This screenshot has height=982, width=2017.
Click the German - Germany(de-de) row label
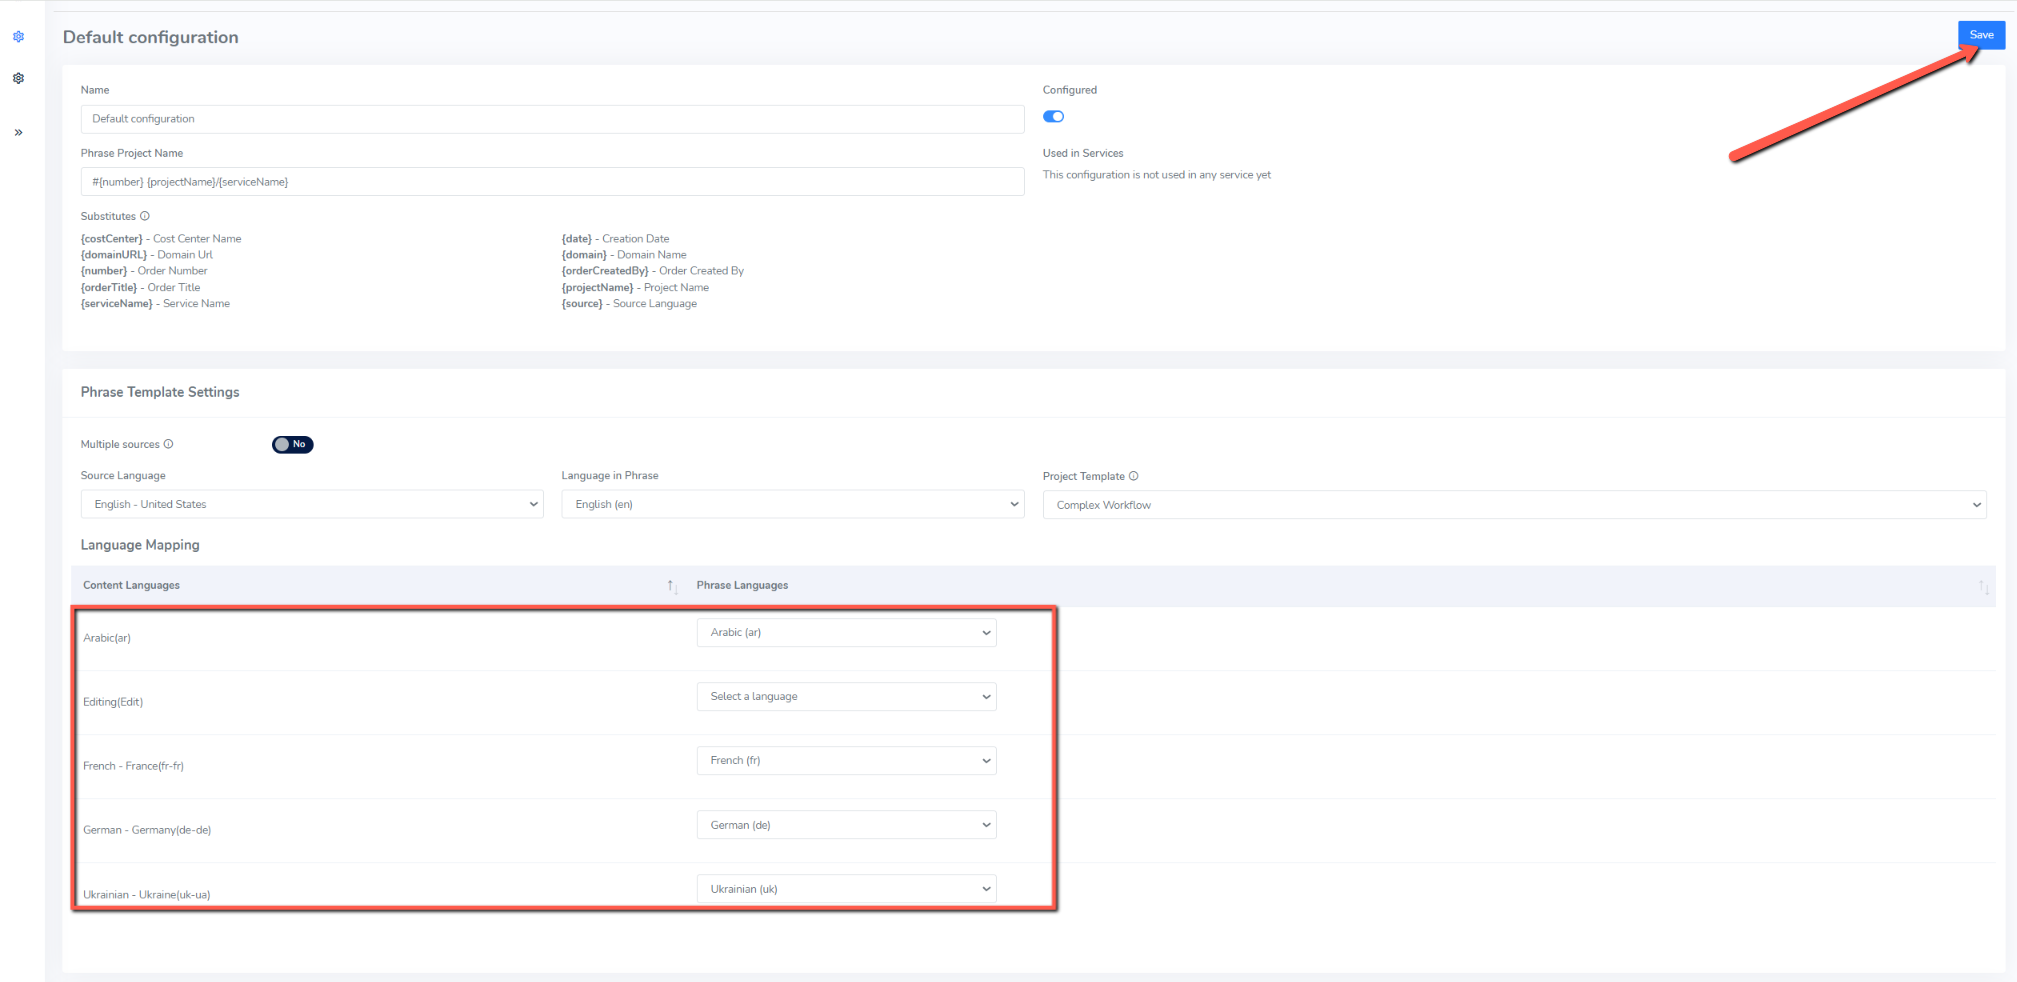tap(147, 830)
